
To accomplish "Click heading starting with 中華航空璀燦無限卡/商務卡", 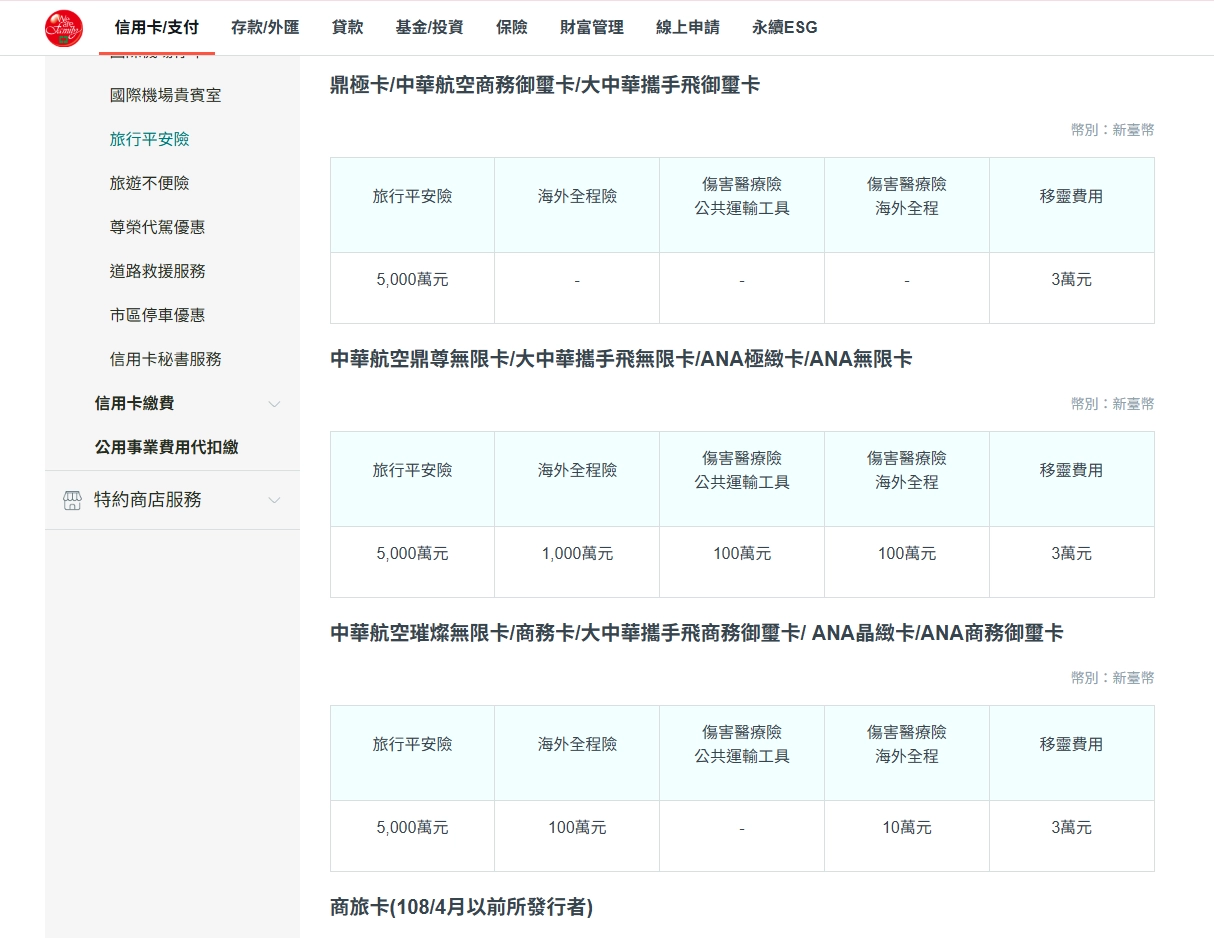I will click(697, 633).
